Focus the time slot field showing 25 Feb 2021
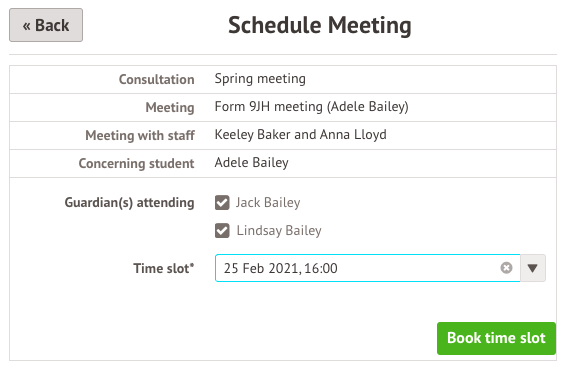Viewport: 564px width, 366px height. (368, 268)
